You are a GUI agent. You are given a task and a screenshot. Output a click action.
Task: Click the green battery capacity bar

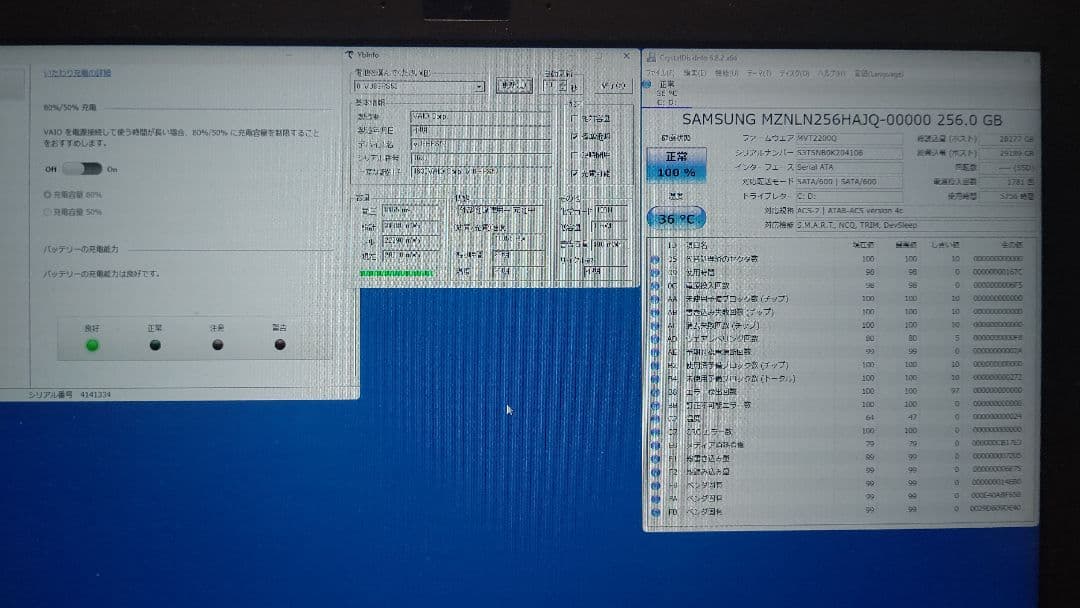tap(395, 272)
